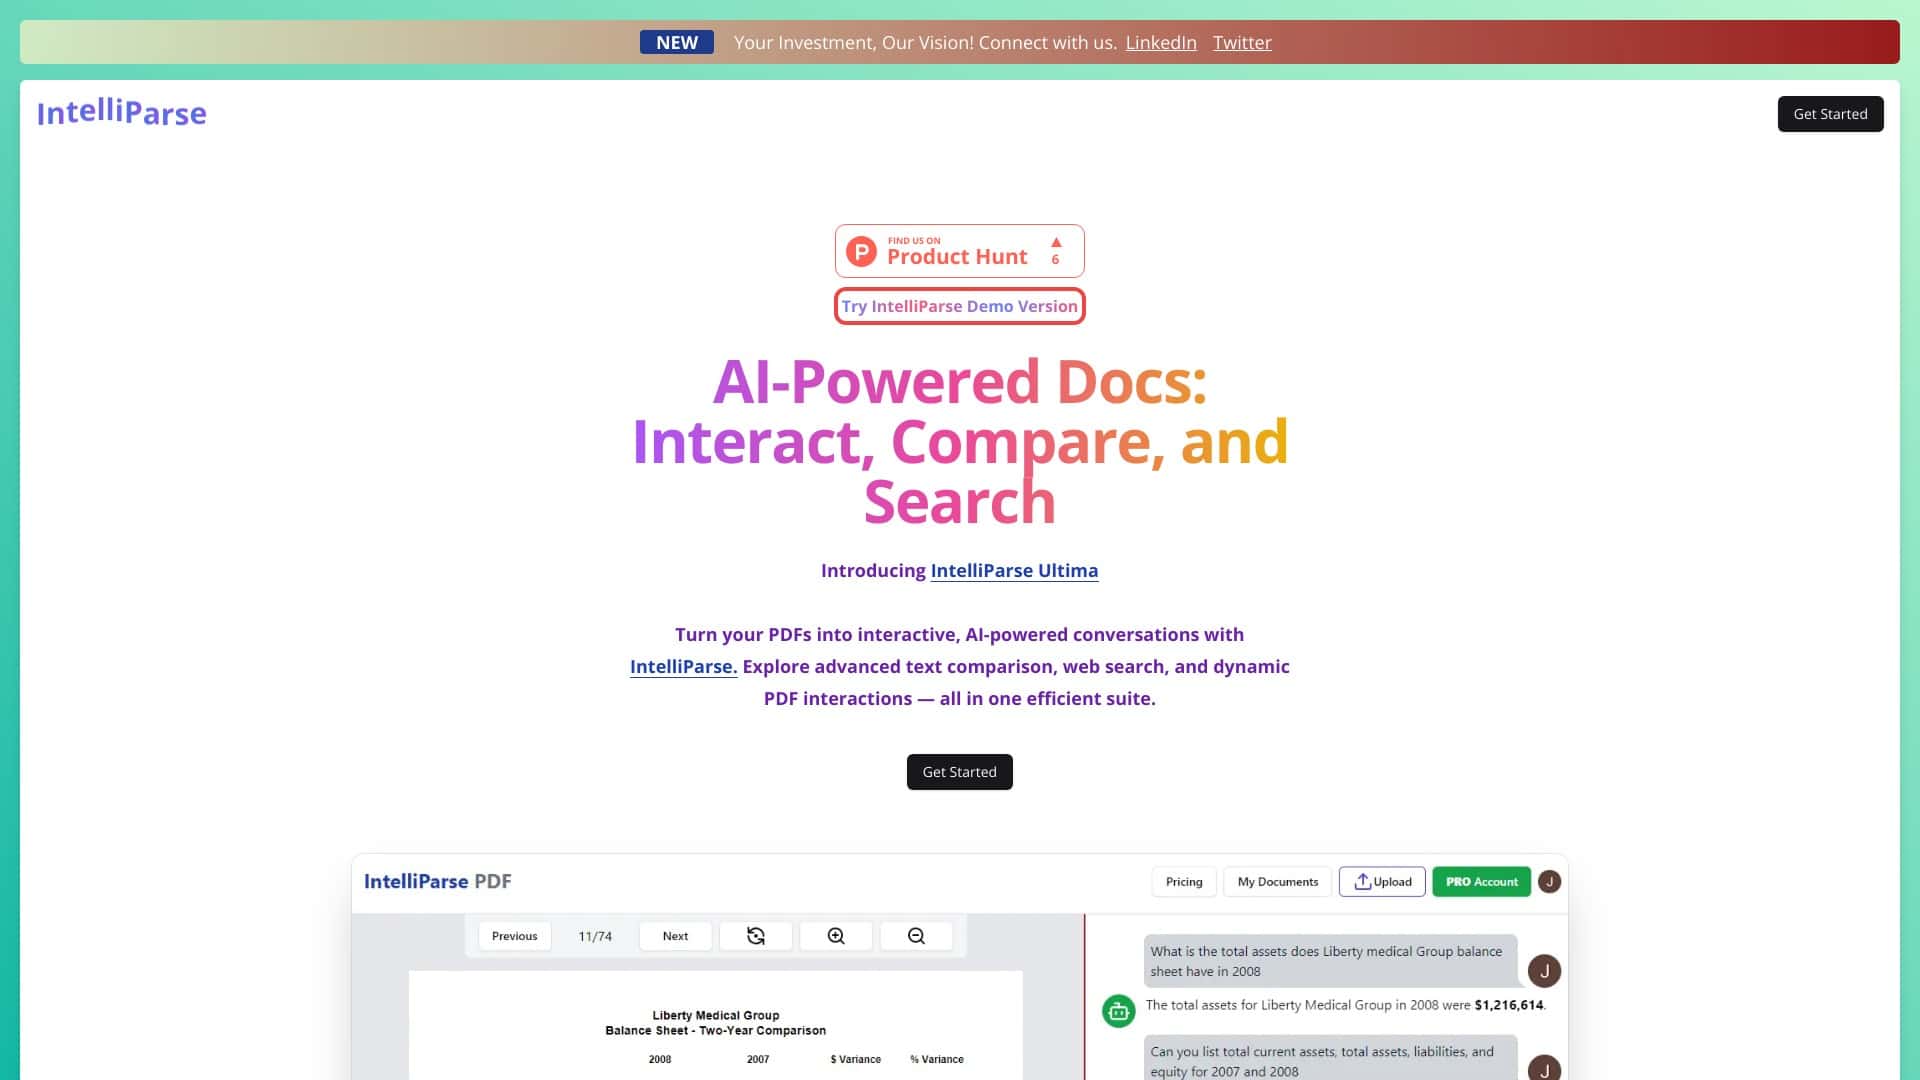This screenshot has width=1920, height=1080.
Task: Click the green AI bot avatar in the chat
Action: pyautogui.click(x=1117, y=1011)
